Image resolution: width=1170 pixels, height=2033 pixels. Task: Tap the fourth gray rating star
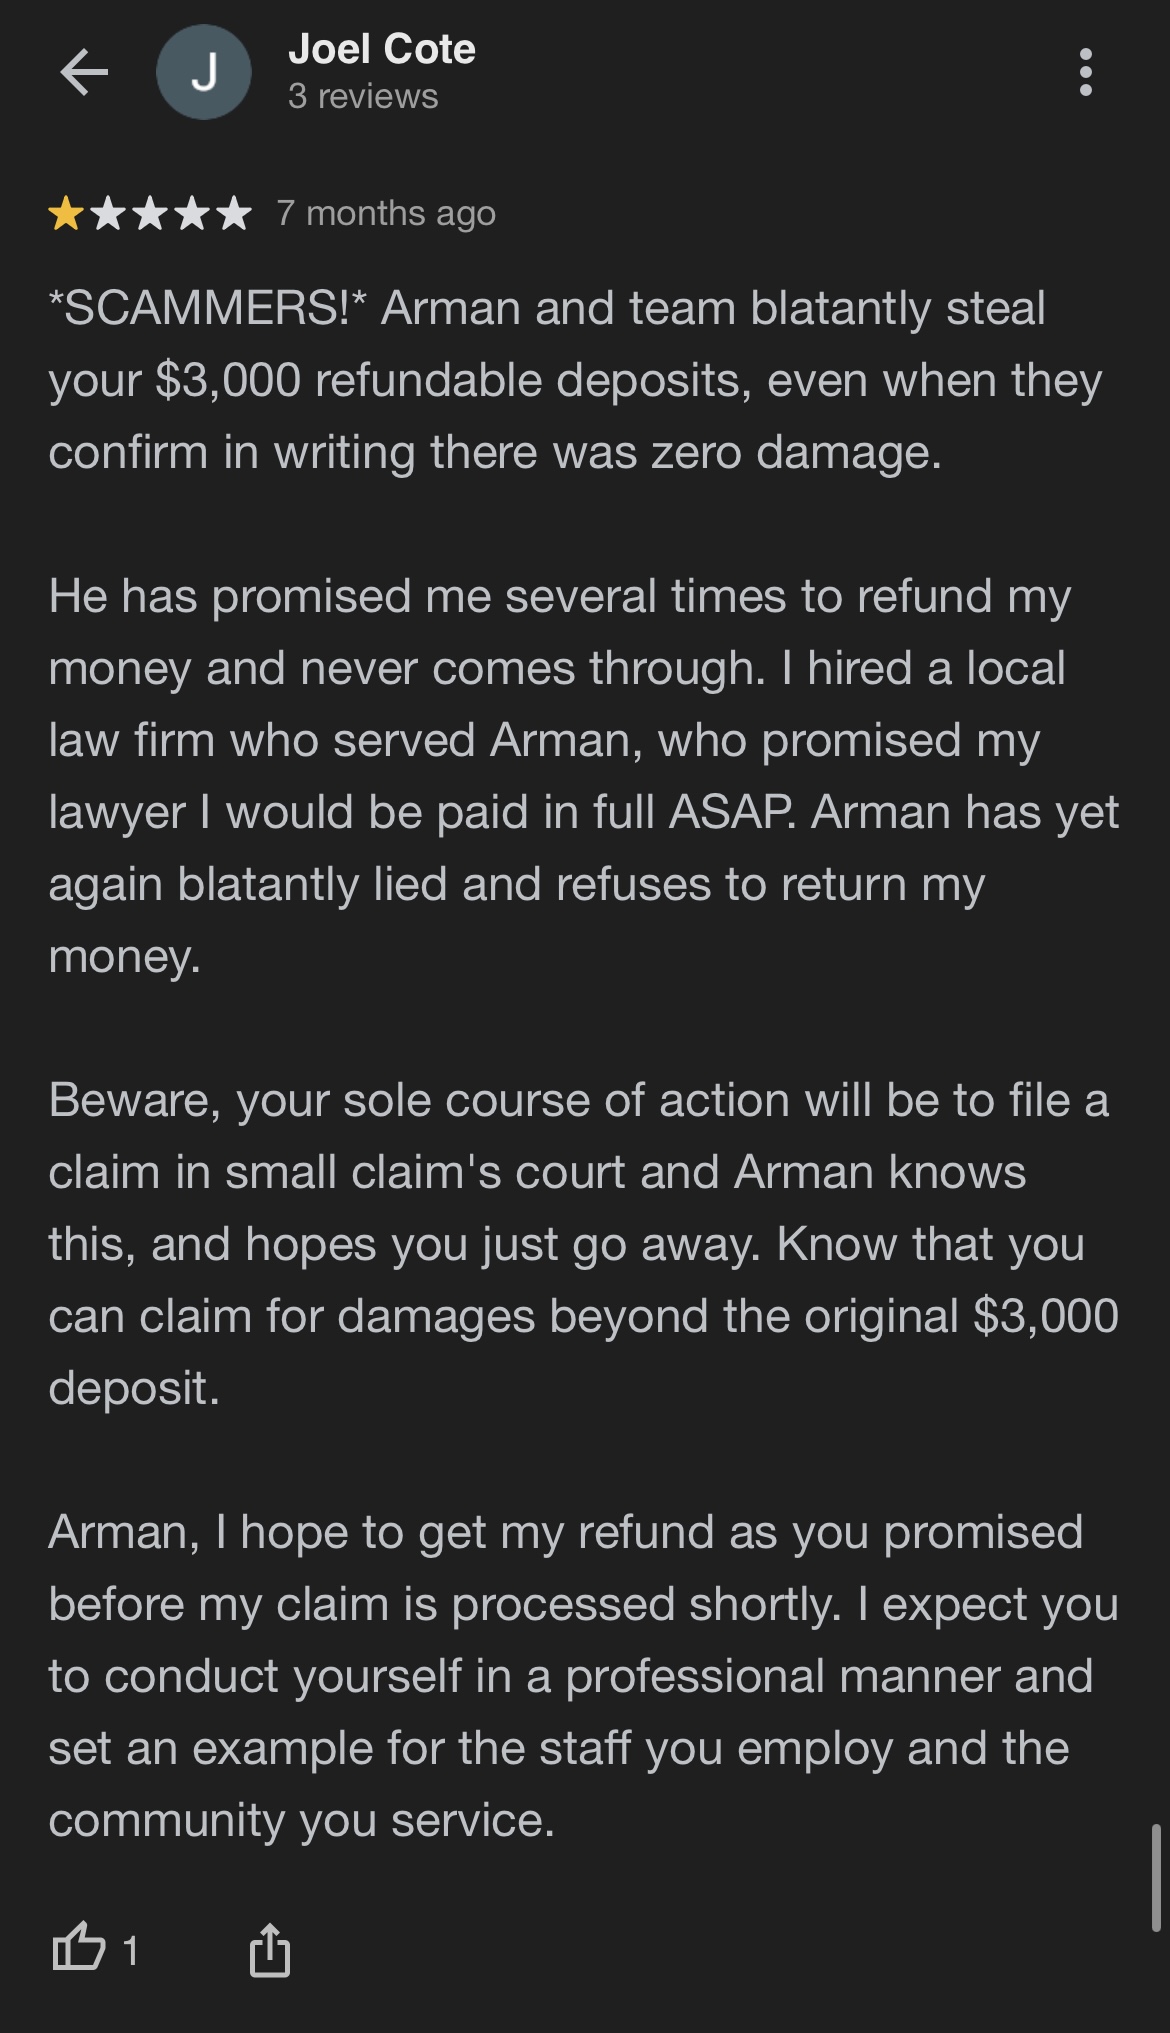click(192, 213)
